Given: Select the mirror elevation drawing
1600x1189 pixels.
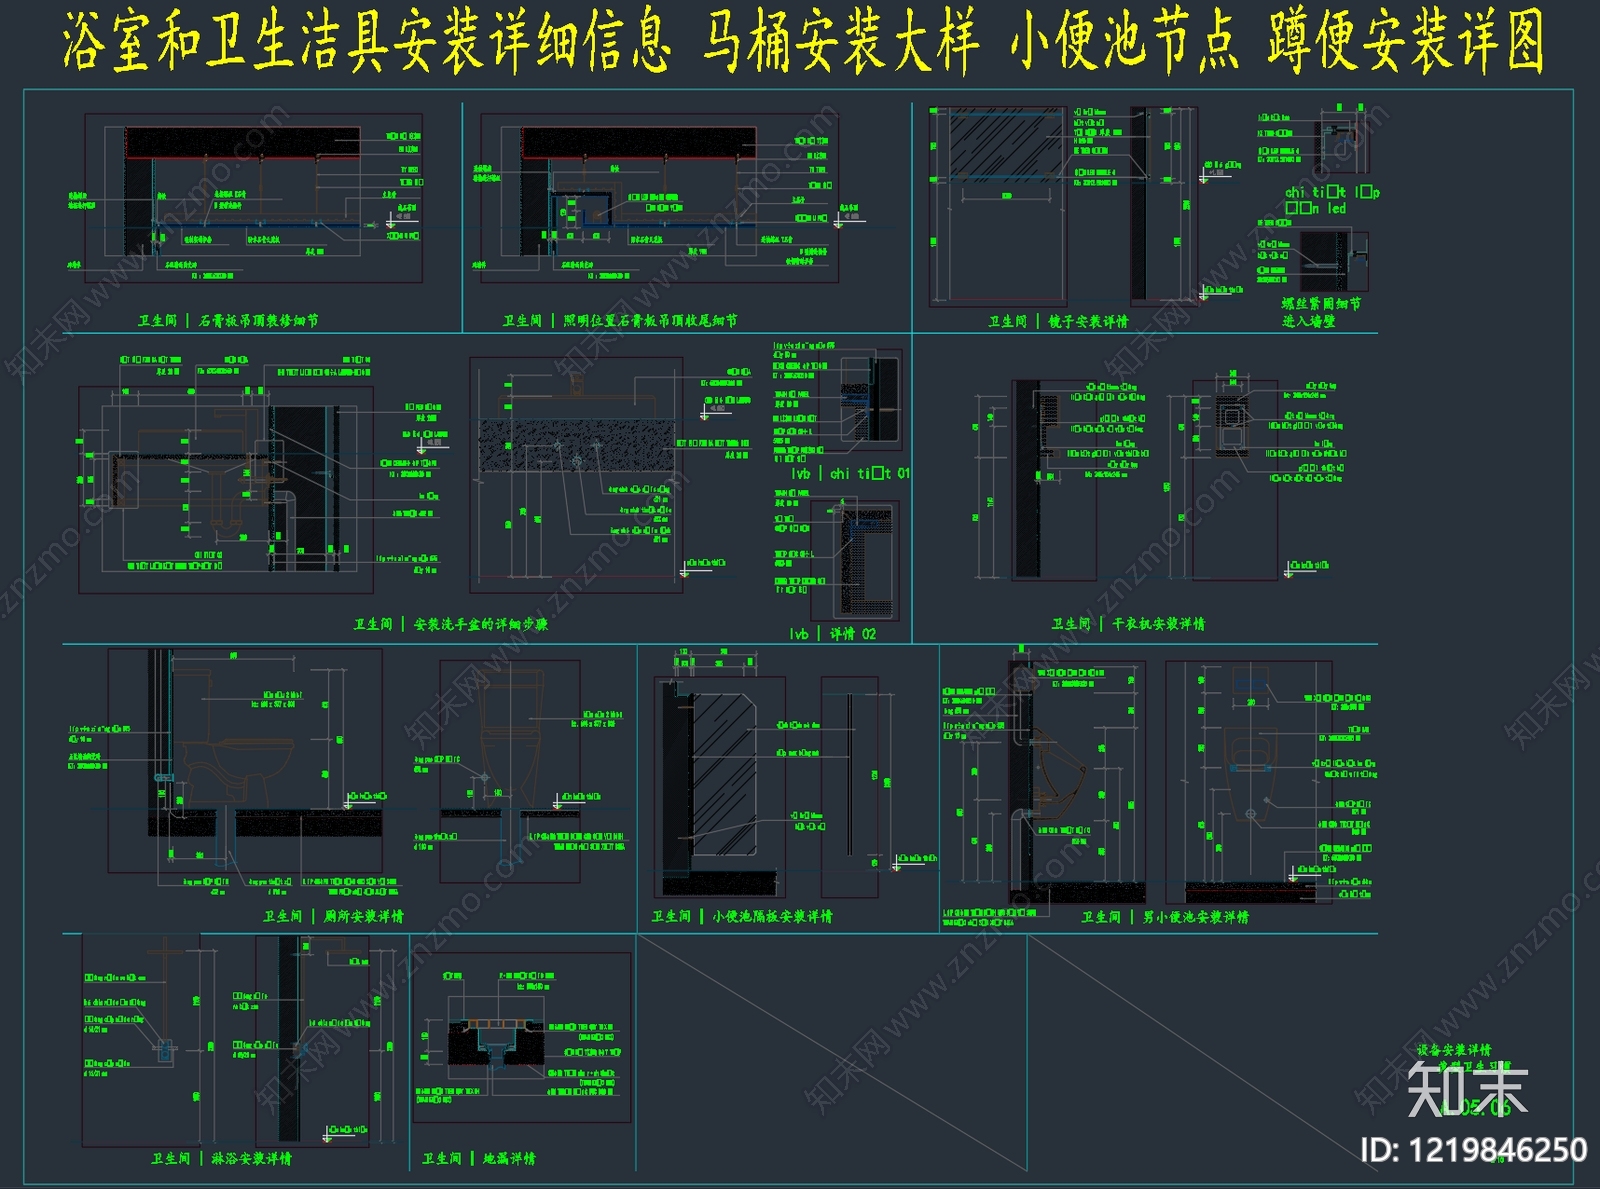Looking at the screenshot, I should point(998,206).
